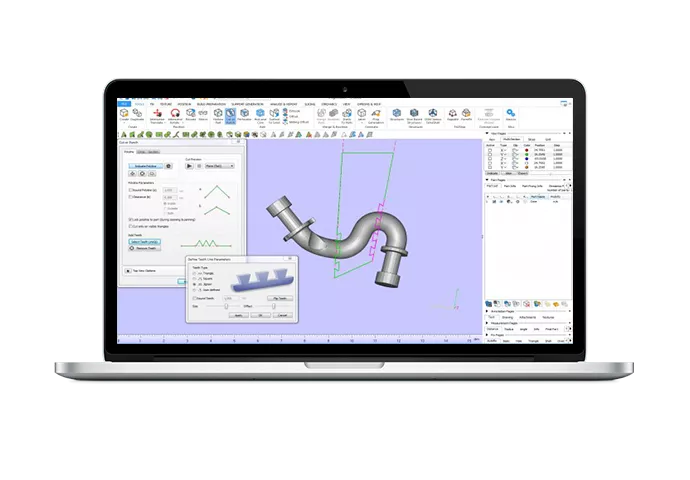Click the Prop Generation icon
This screenshot has height=480, width=690.
click(376, 114)
